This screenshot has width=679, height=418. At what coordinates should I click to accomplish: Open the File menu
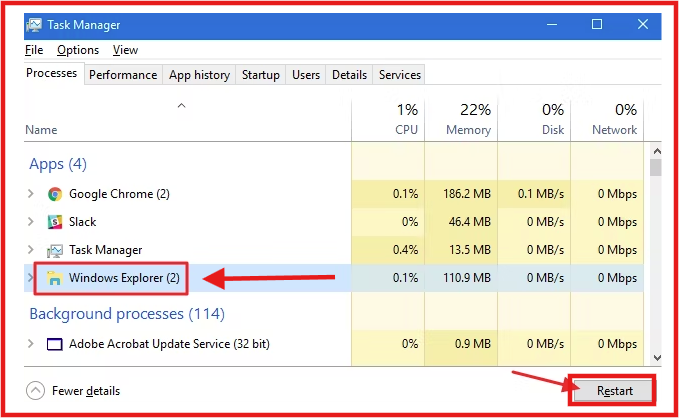(34, 50)
